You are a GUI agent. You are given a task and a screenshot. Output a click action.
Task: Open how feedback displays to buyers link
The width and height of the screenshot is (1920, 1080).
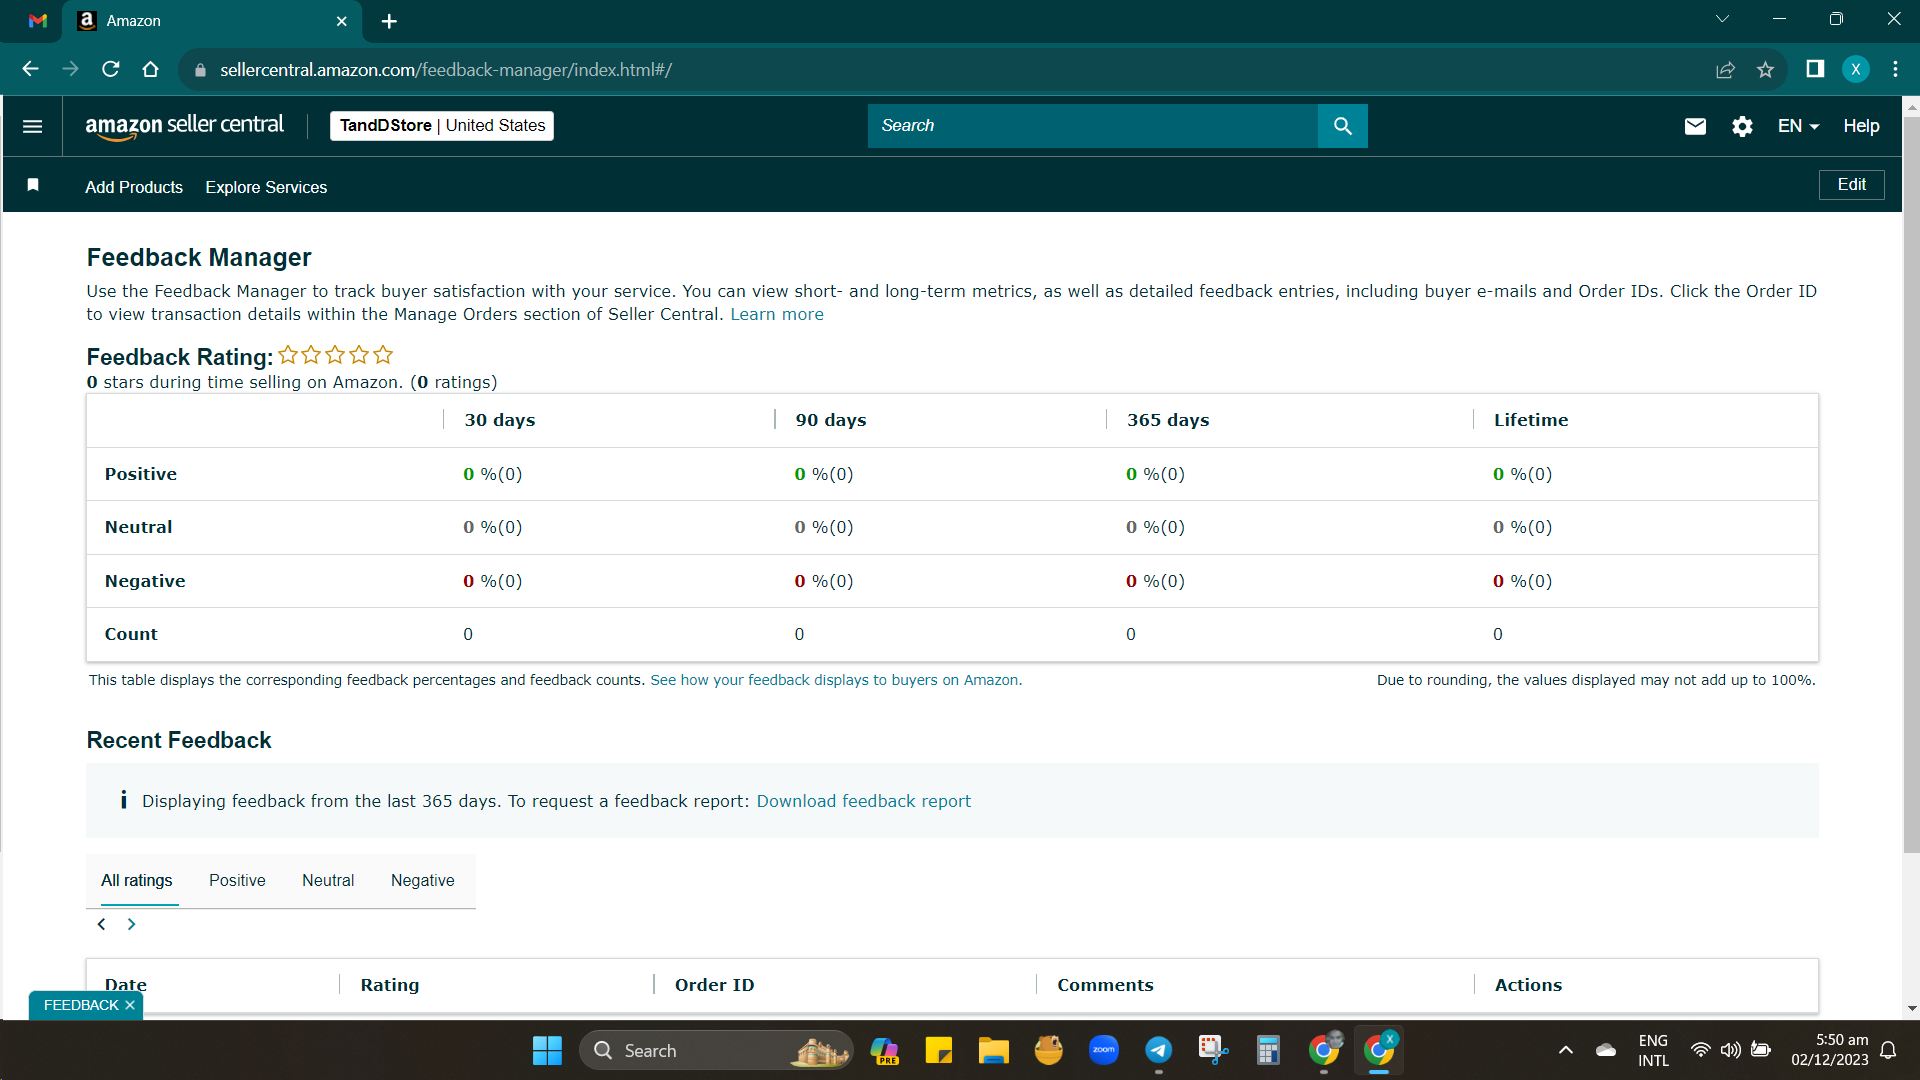tap(836, 680)
